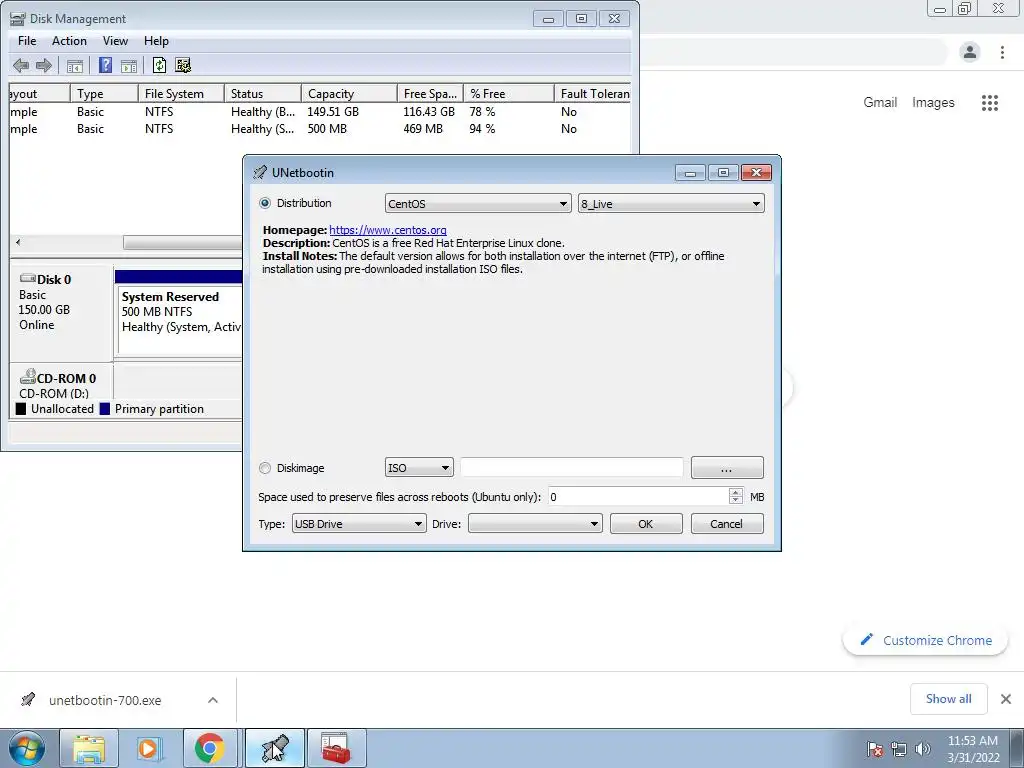Click Cancel in UNetbootin
The image size is (1024, 768).
point(727,524)
